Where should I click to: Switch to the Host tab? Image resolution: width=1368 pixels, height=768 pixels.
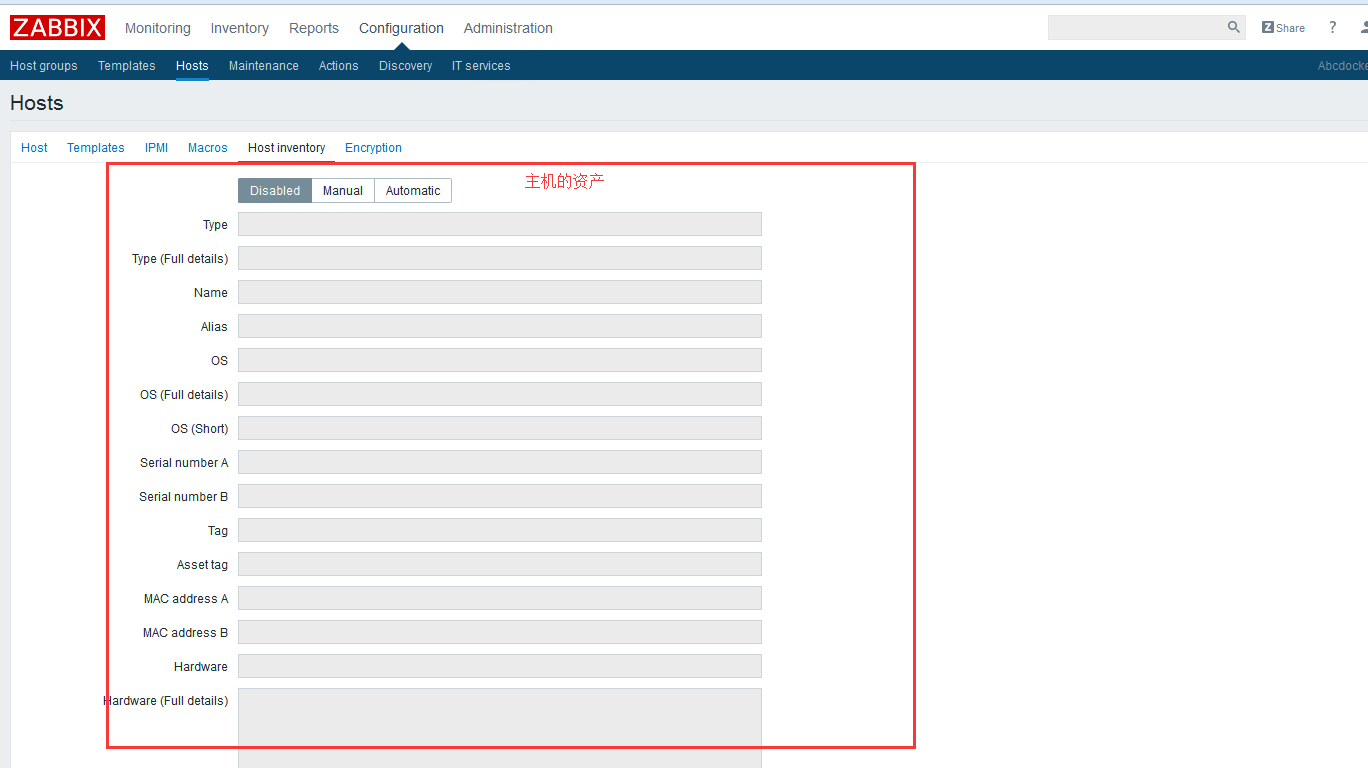(34, 148)
